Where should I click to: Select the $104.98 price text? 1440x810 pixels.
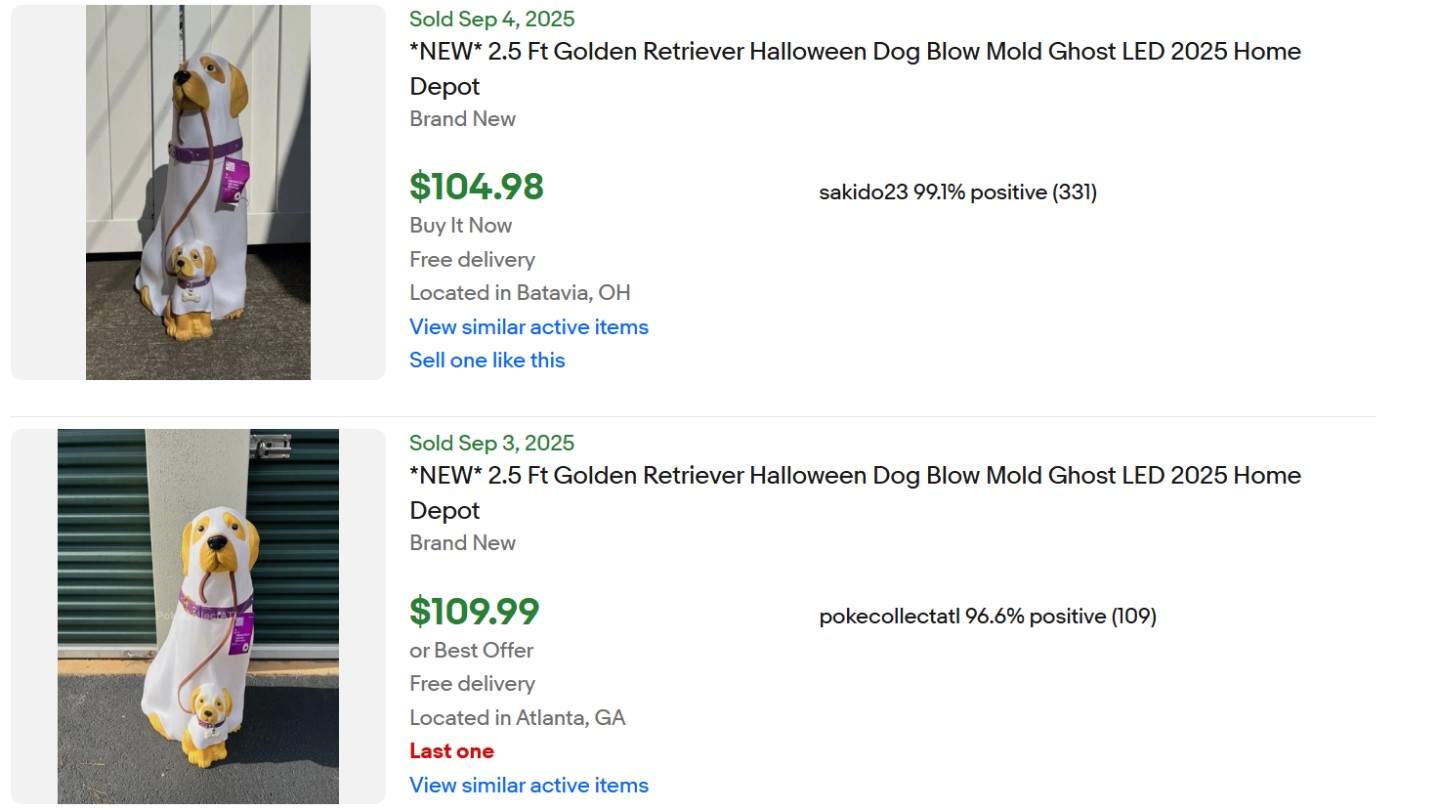click(x=476, y=186)
